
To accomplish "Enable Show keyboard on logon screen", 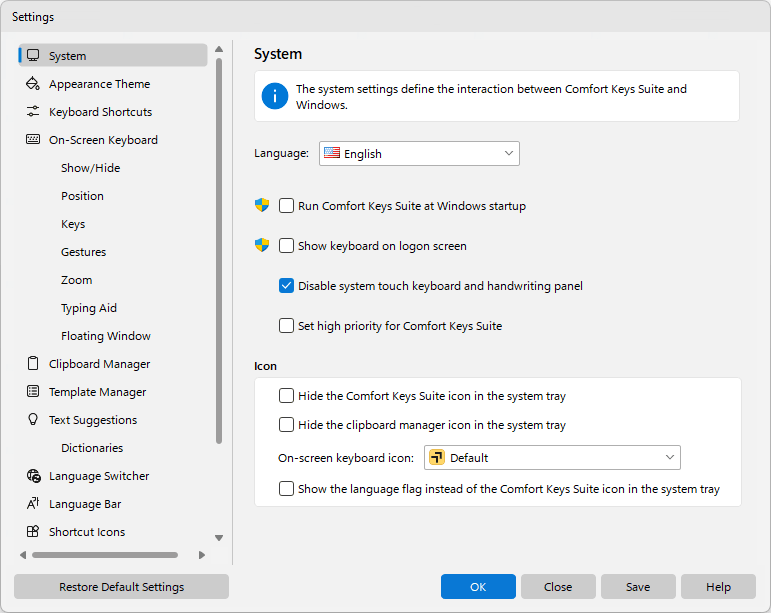I will tap(286, 245).
